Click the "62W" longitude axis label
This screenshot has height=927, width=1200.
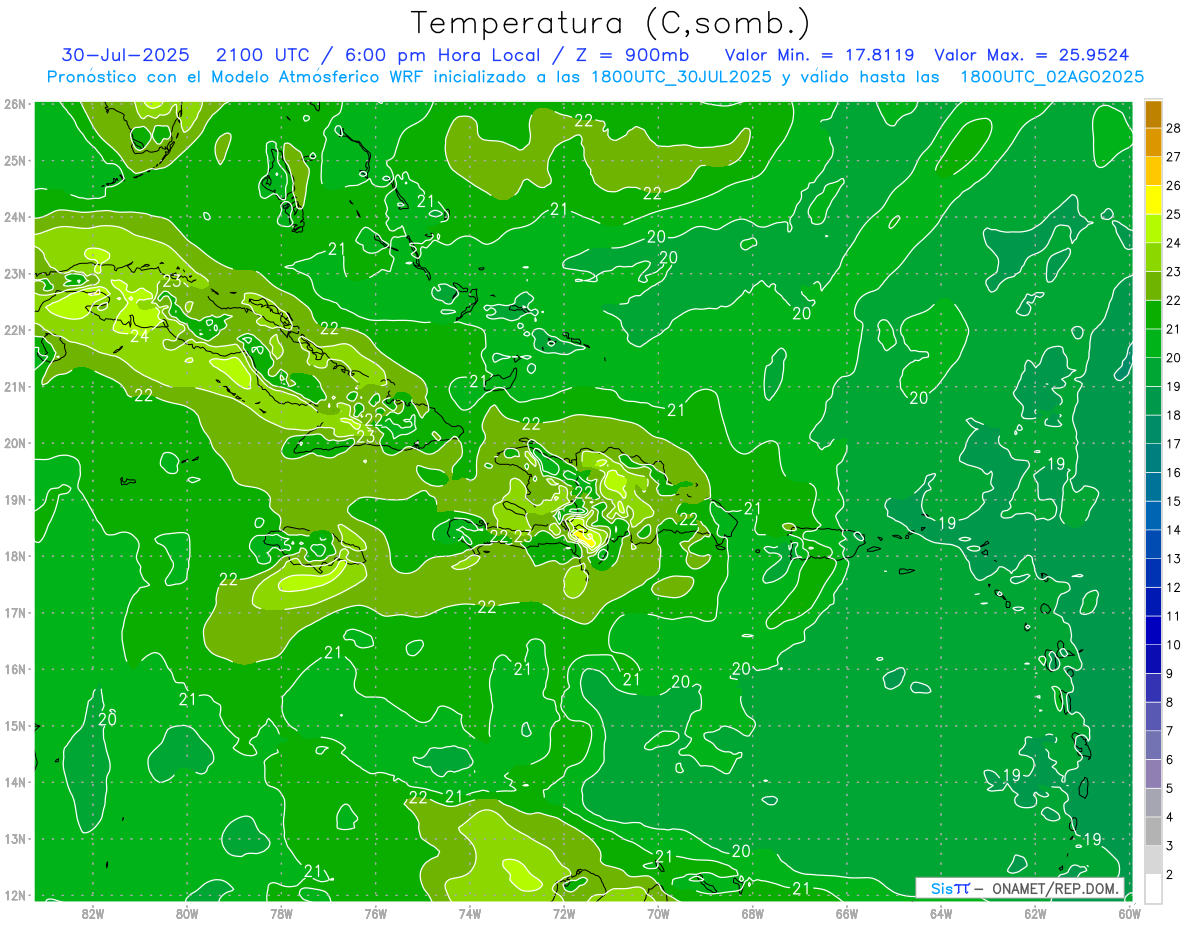(1035, 913)
